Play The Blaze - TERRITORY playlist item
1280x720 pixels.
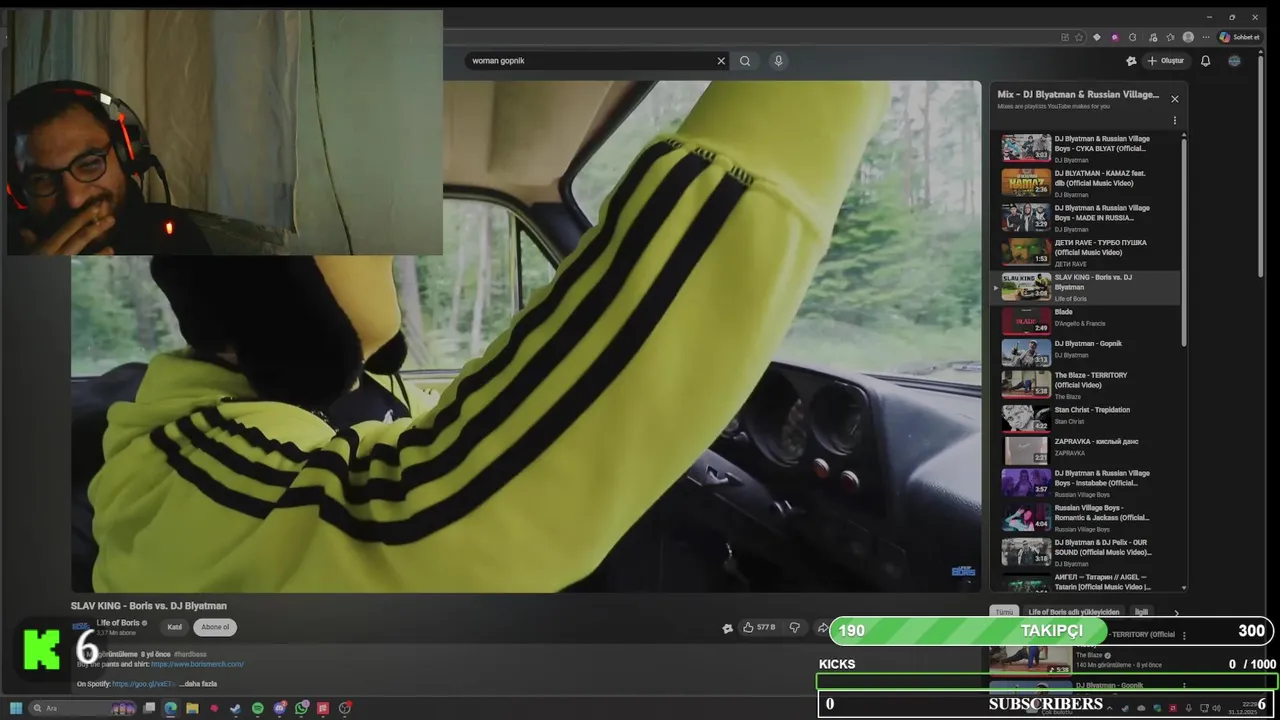(x=1086, y=385)
